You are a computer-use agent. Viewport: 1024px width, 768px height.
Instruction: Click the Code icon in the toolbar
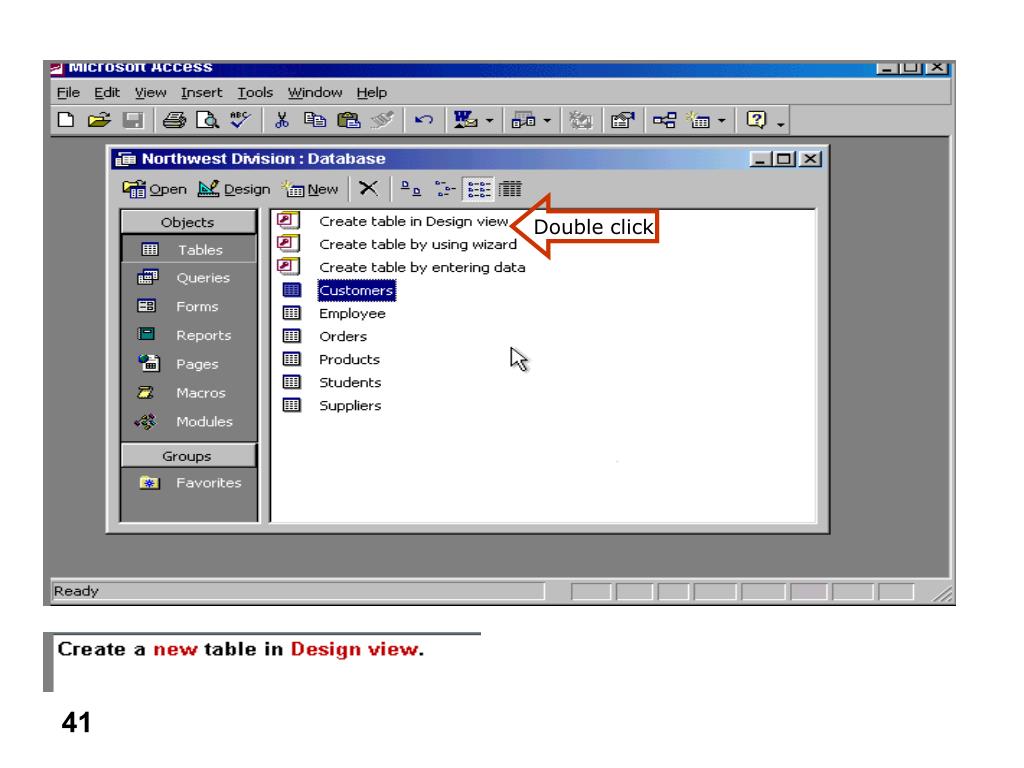[x=580, y=120]
